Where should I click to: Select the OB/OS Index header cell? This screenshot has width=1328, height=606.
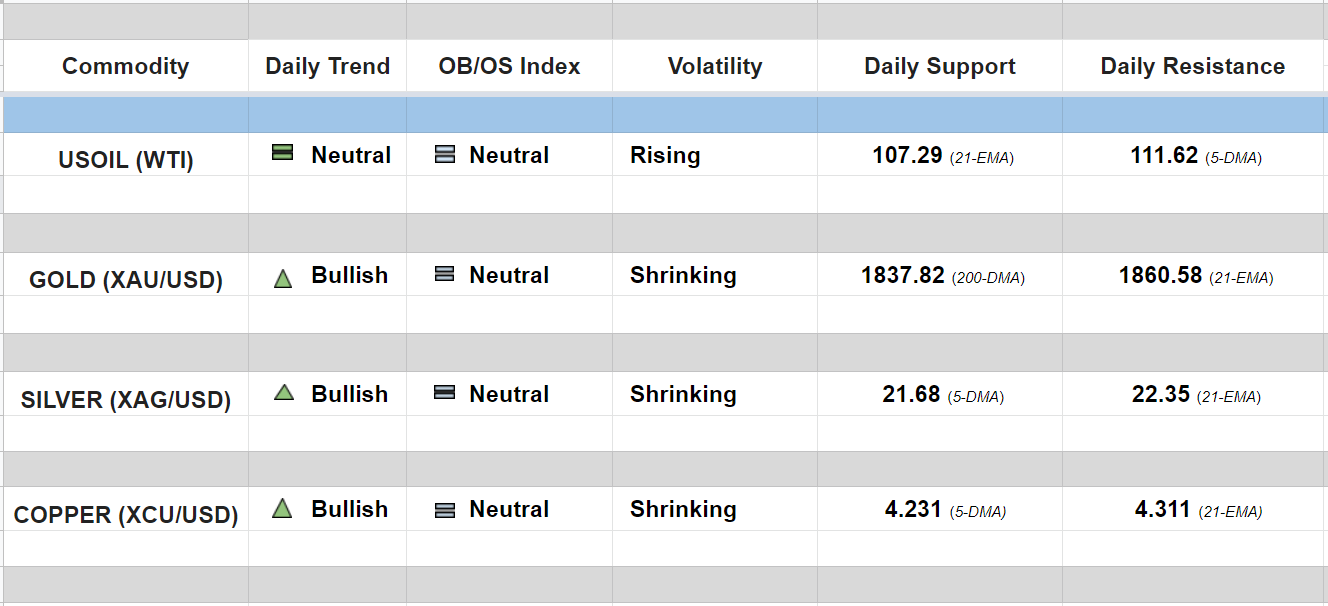click(509, 66)
